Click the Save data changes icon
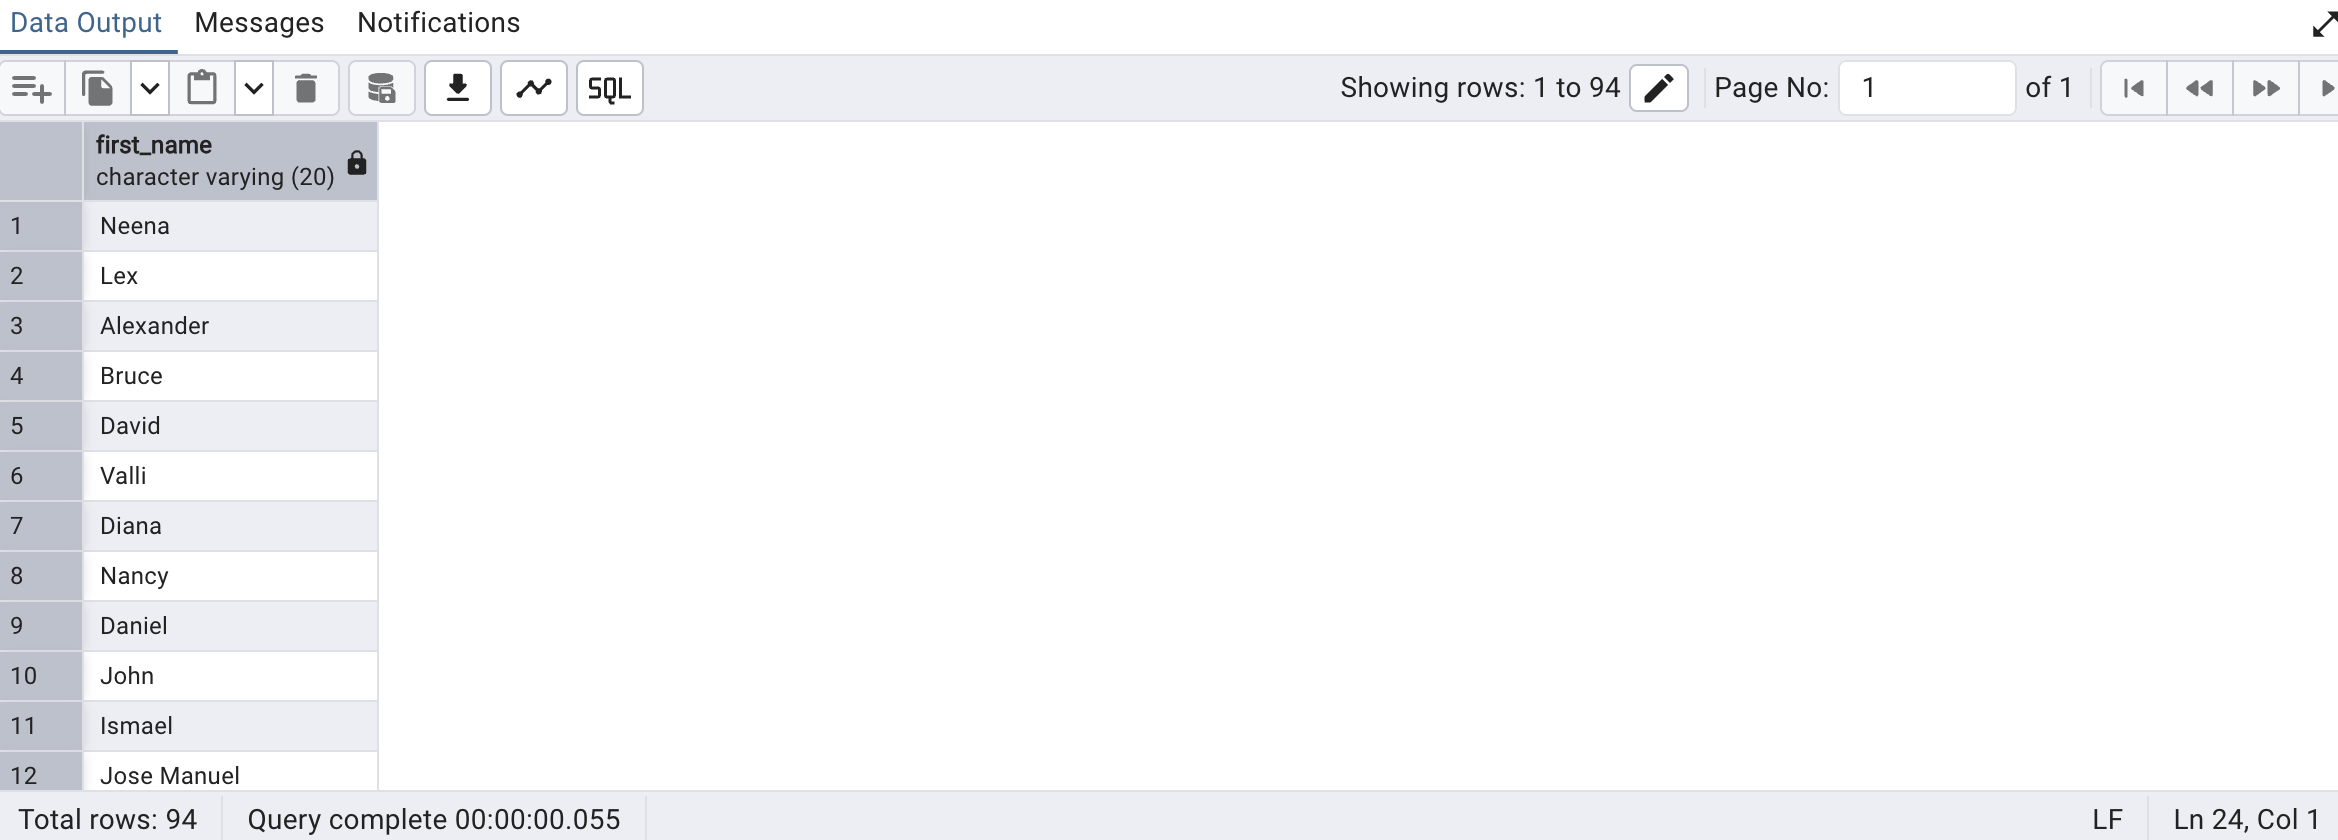Image resolution: width=2338 pixels, height=840 pixels. pyautogui.click(x=381, y=89)
